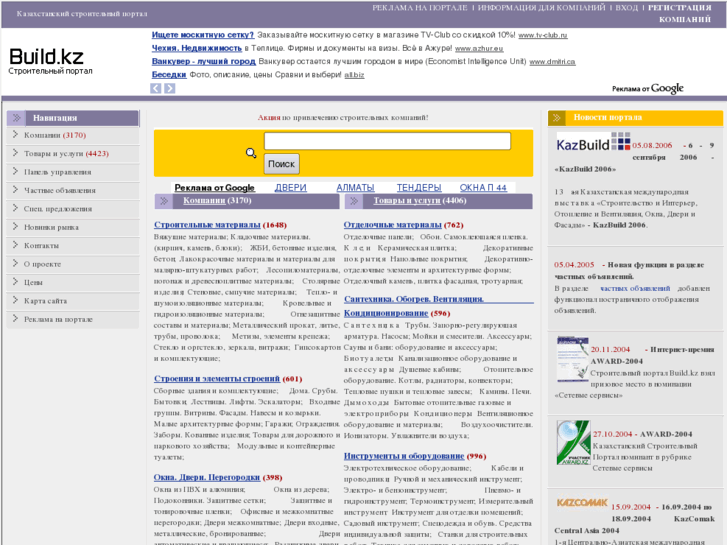Image resolution: width=727 pixels, height=545 pixels.
Task: Click the chevron next to Частные объявления
Action: pos(15,190)
